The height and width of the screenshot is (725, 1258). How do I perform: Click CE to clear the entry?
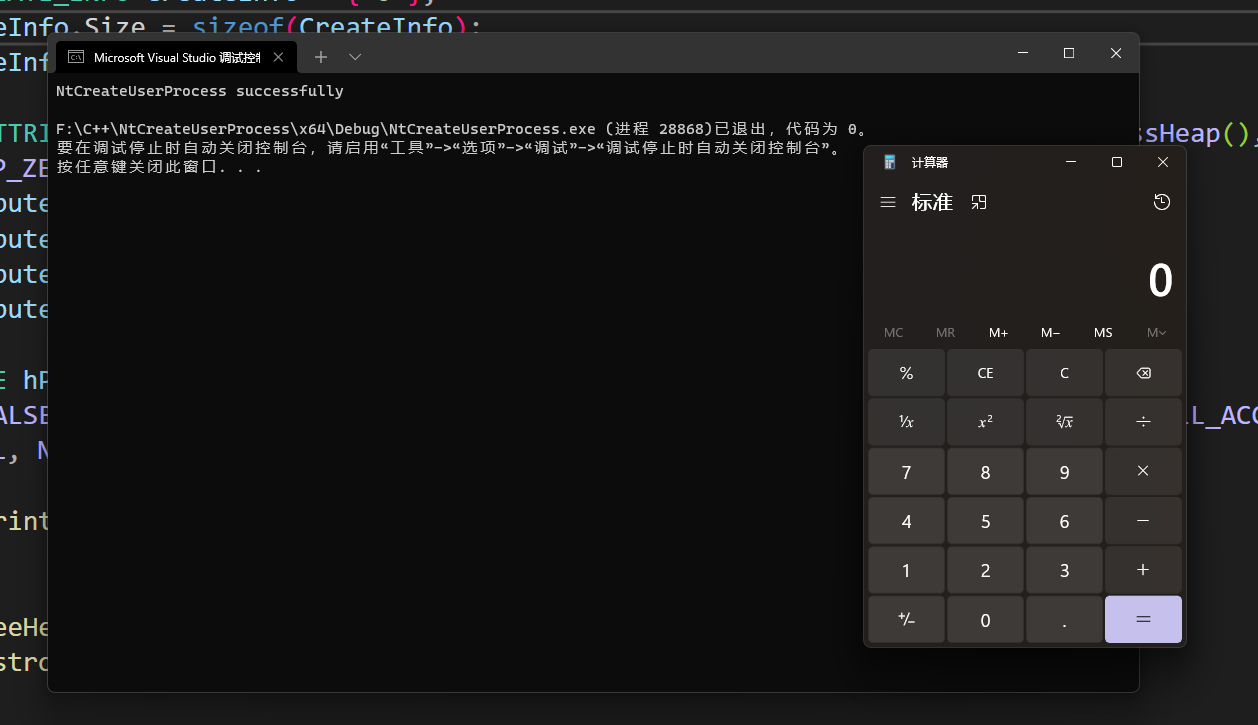pyautogui.click(x=985, y=372)
